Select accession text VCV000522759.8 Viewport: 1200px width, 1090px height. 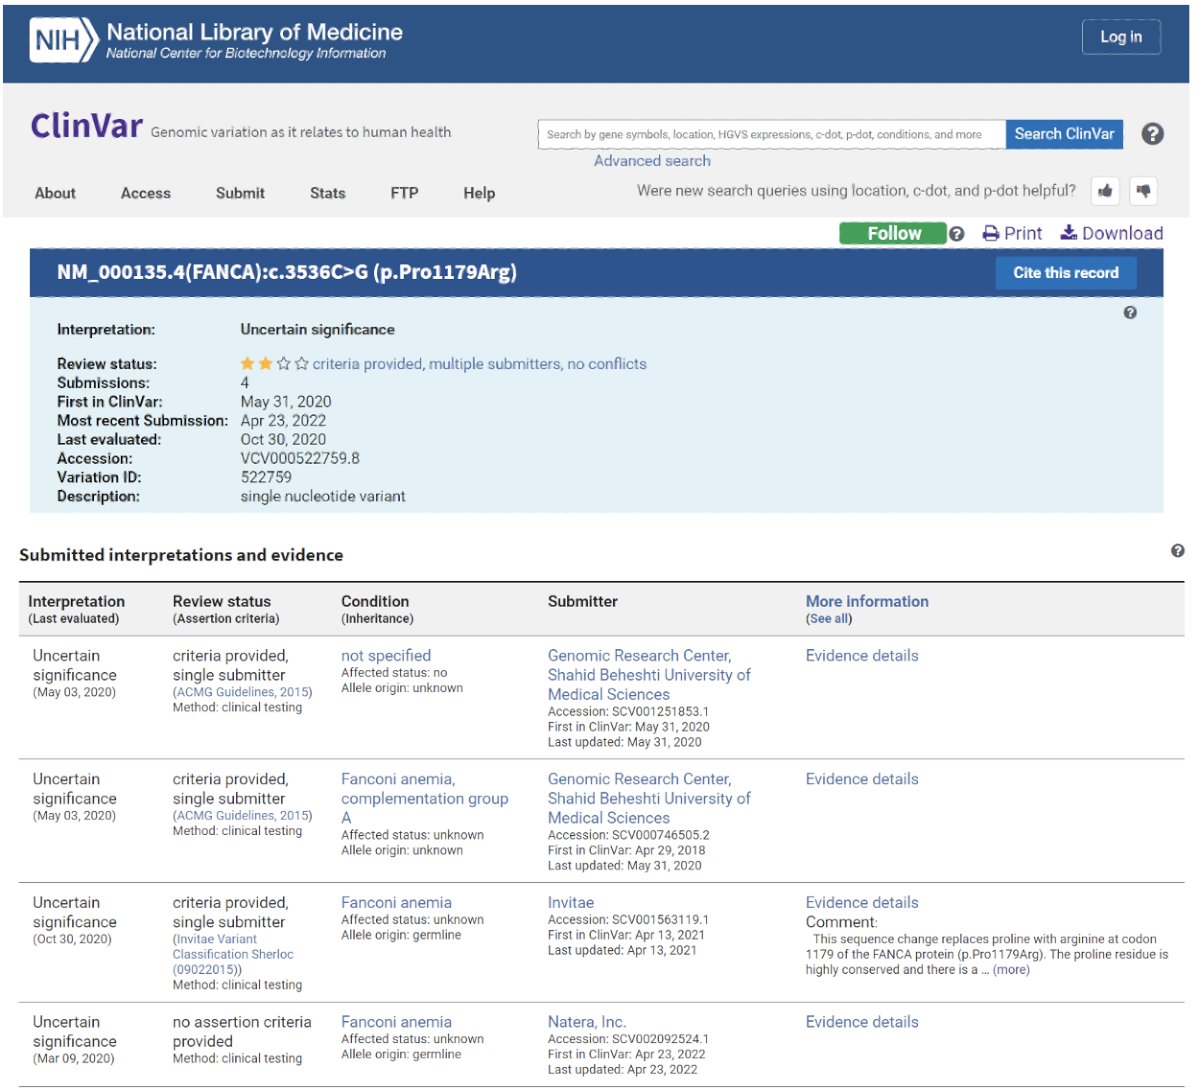pyautogui.click(x=300, y=458)
